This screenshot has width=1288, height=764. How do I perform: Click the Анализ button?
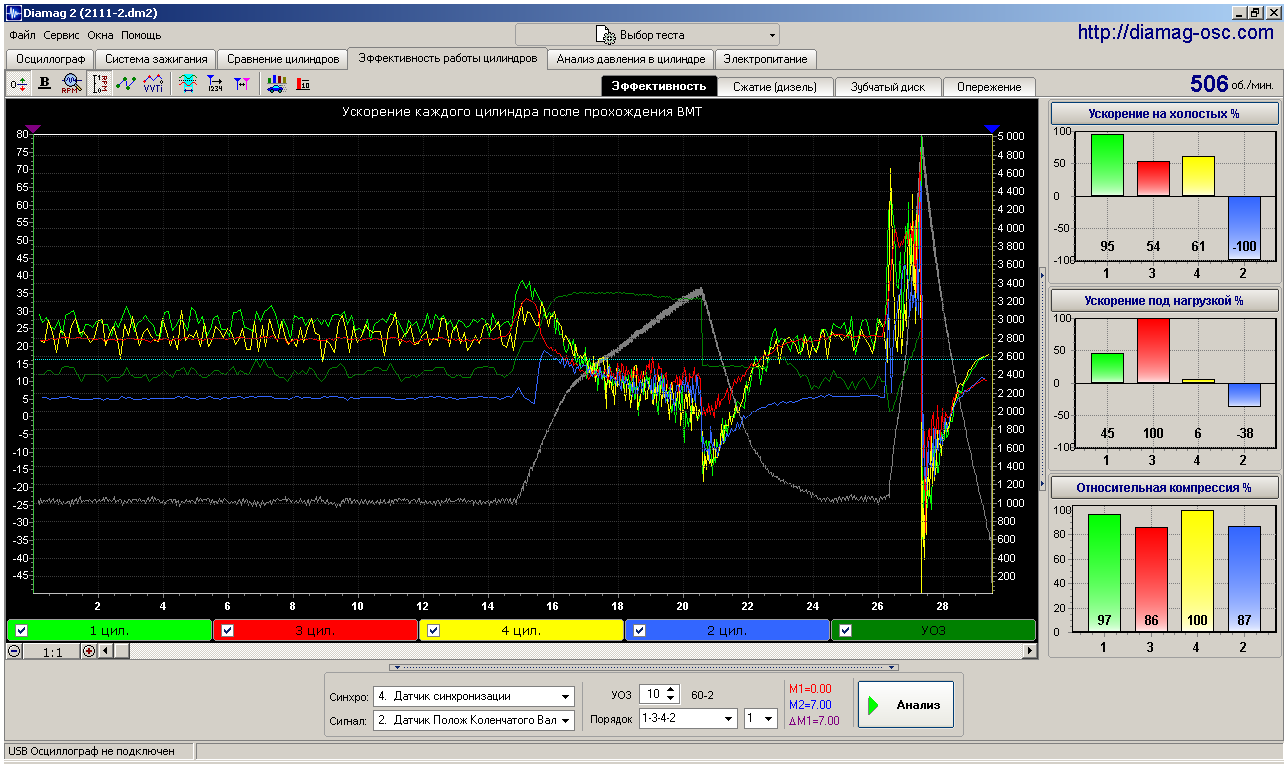[906, 705]
